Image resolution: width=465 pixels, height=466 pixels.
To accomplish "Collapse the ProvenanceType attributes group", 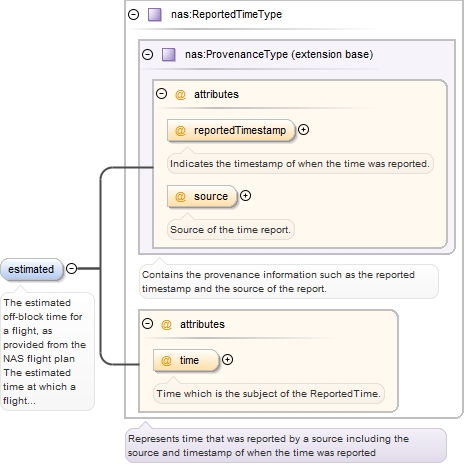I will click(x=162, y=94).
